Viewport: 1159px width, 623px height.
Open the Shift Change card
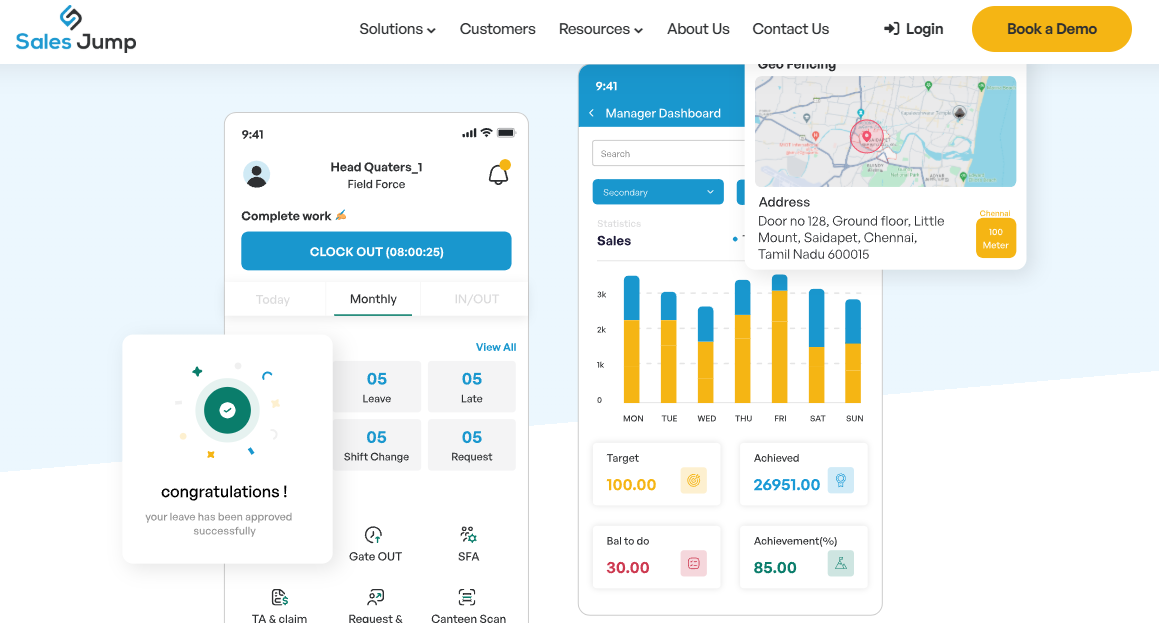coord(377,445)
